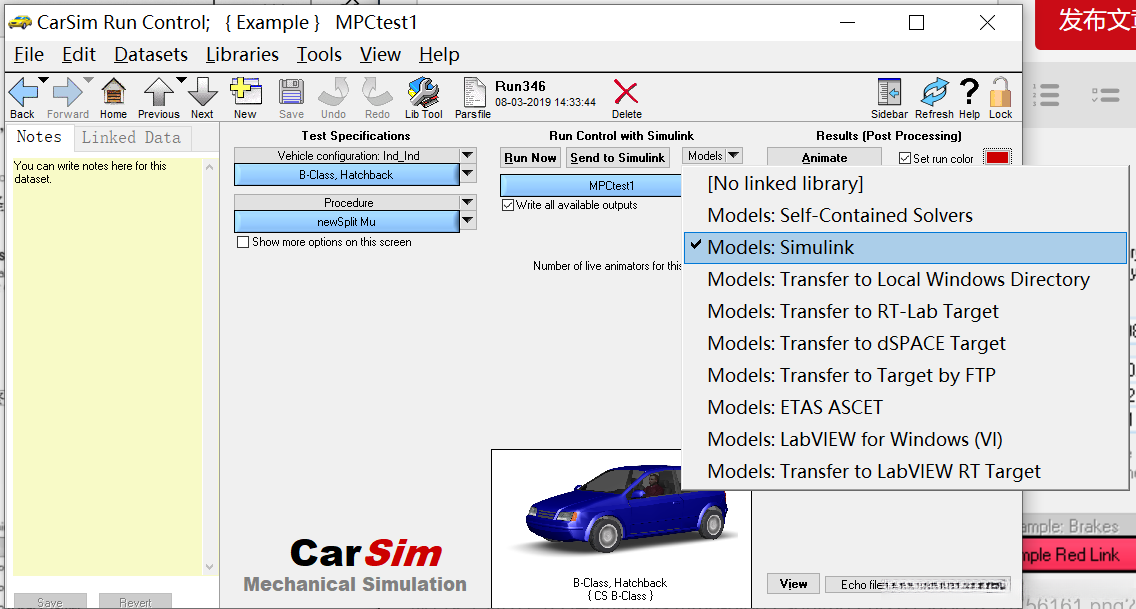Click the newSplit Mu blue button
The width and height of the screenshot is (1136, 609).
pos(346,222)
